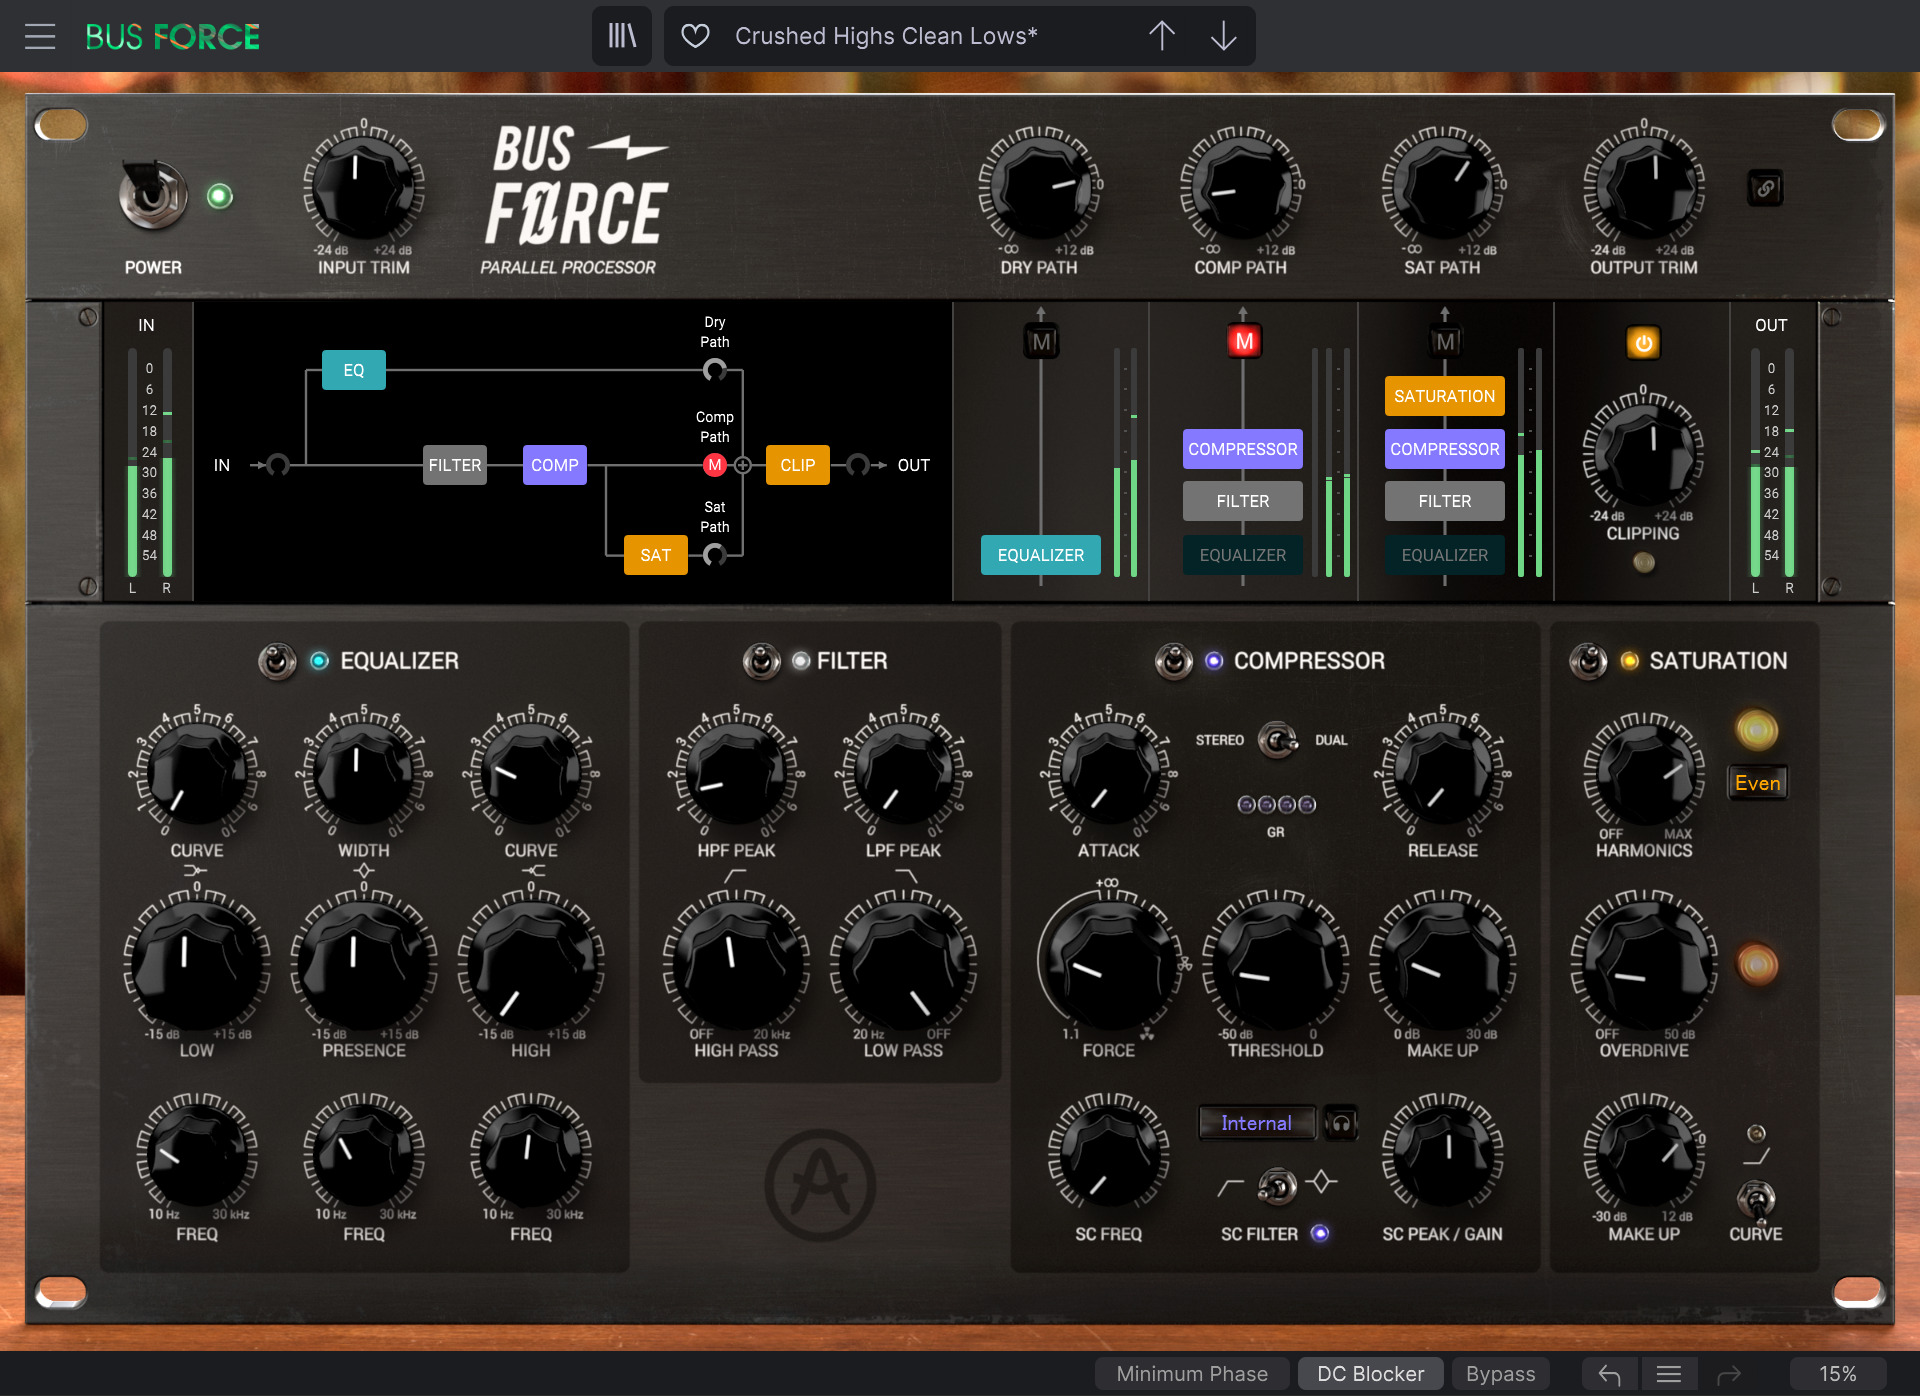
Task: Click COMPRESSOR module in Sat Path
Action: 1445,449
